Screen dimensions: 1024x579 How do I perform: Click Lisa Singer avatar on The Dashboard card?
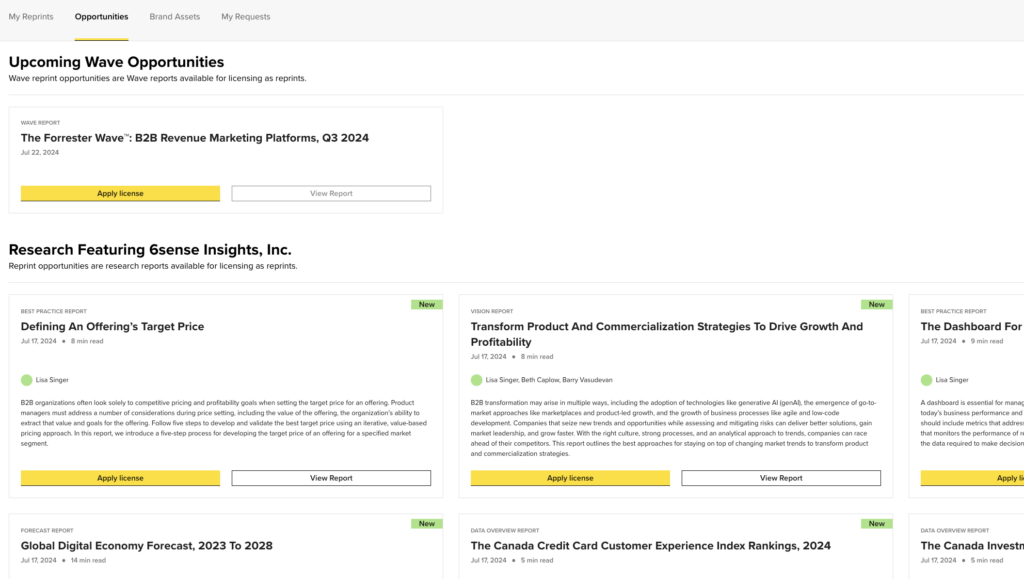[926, 380]
